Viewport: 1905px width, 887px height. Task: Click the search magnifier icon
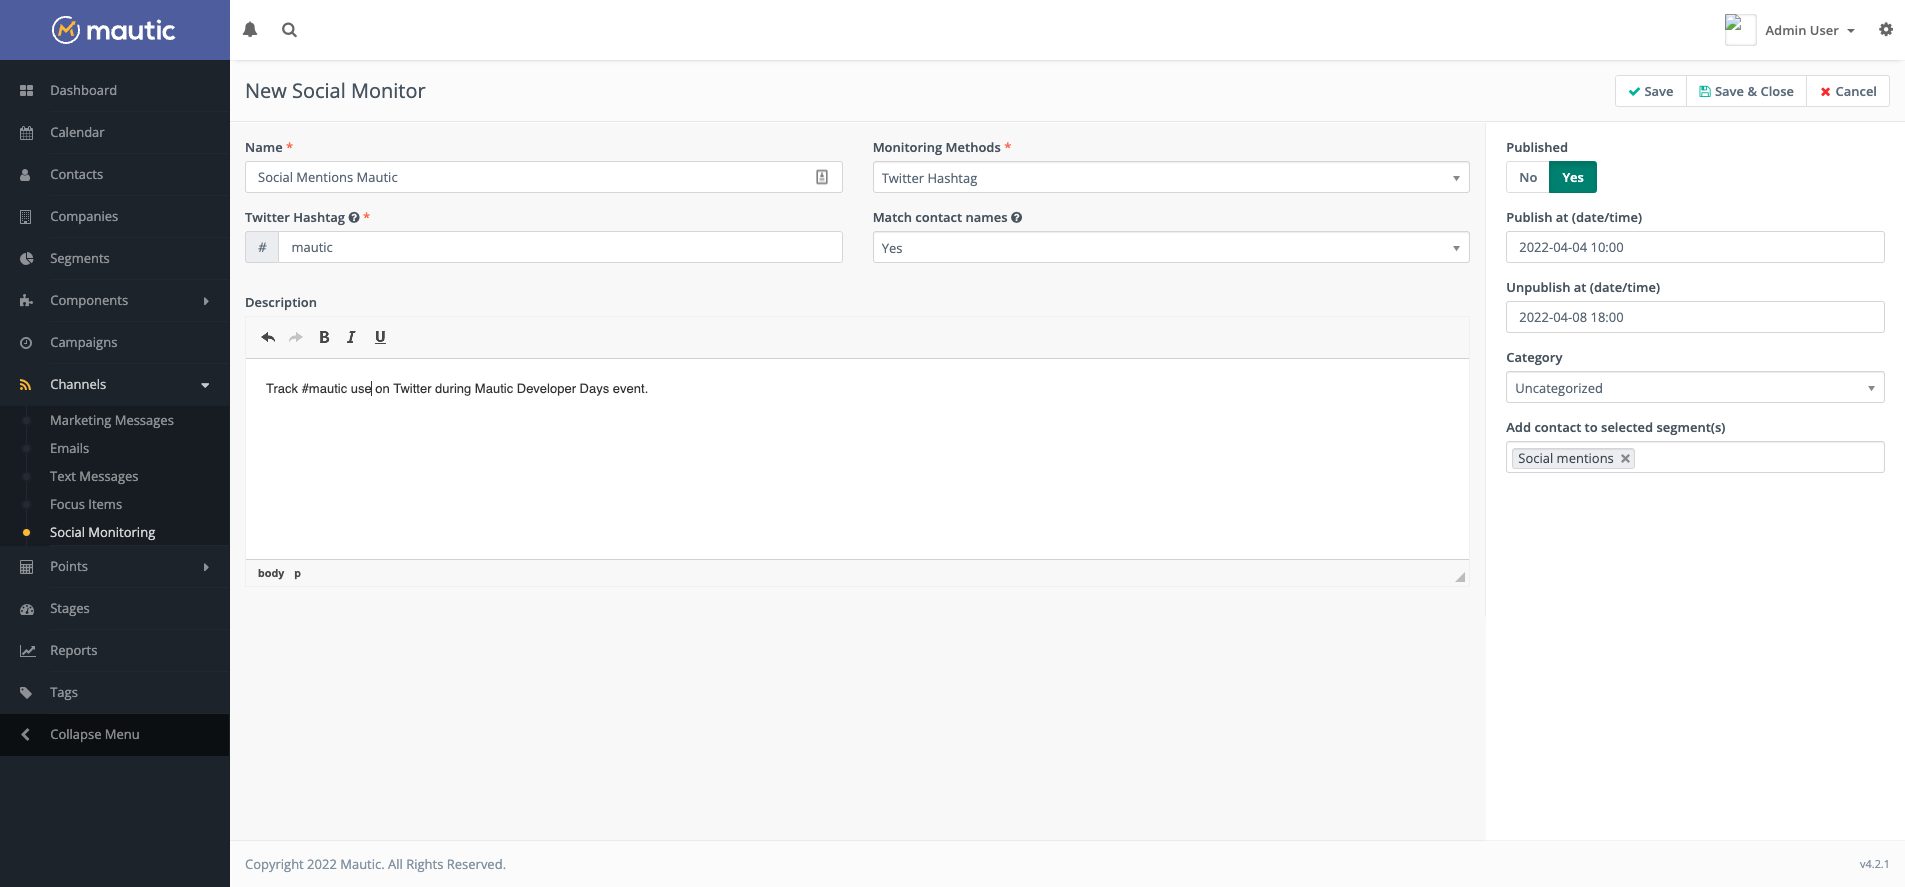click(x=289, y=30)
